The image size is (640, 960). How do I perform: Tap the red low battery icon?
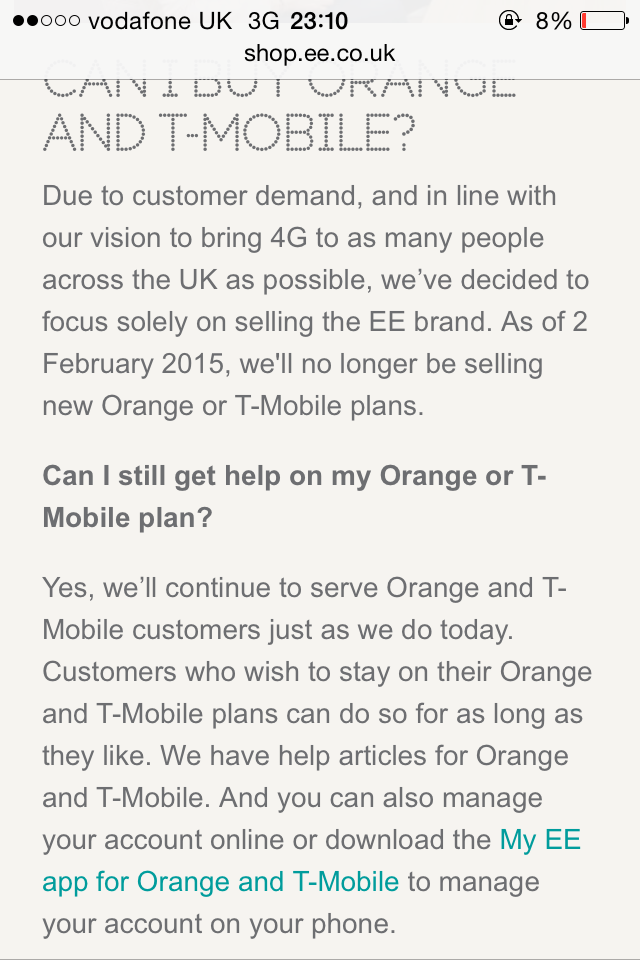pyautogui.click(x=602, y=20)
